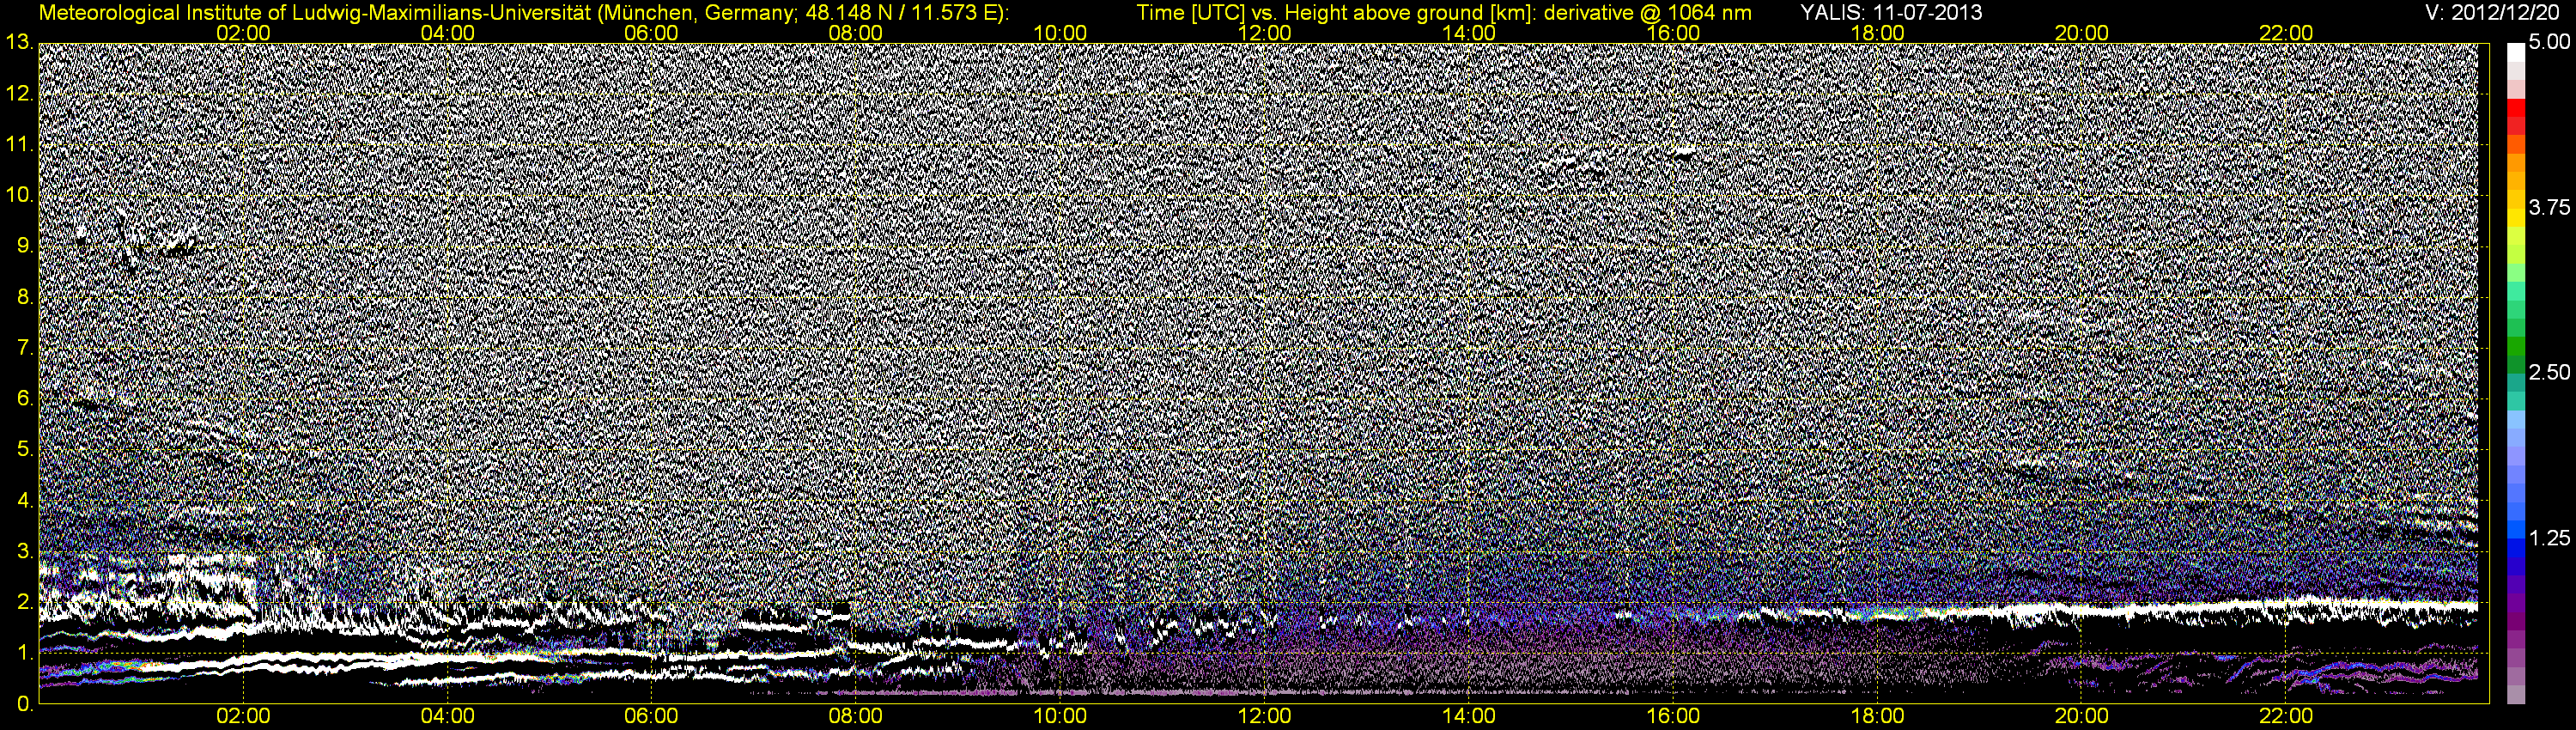2576x730 pixels.
Task: Click the 22:00 label on upper time axis
Action: click(2287, 33)
